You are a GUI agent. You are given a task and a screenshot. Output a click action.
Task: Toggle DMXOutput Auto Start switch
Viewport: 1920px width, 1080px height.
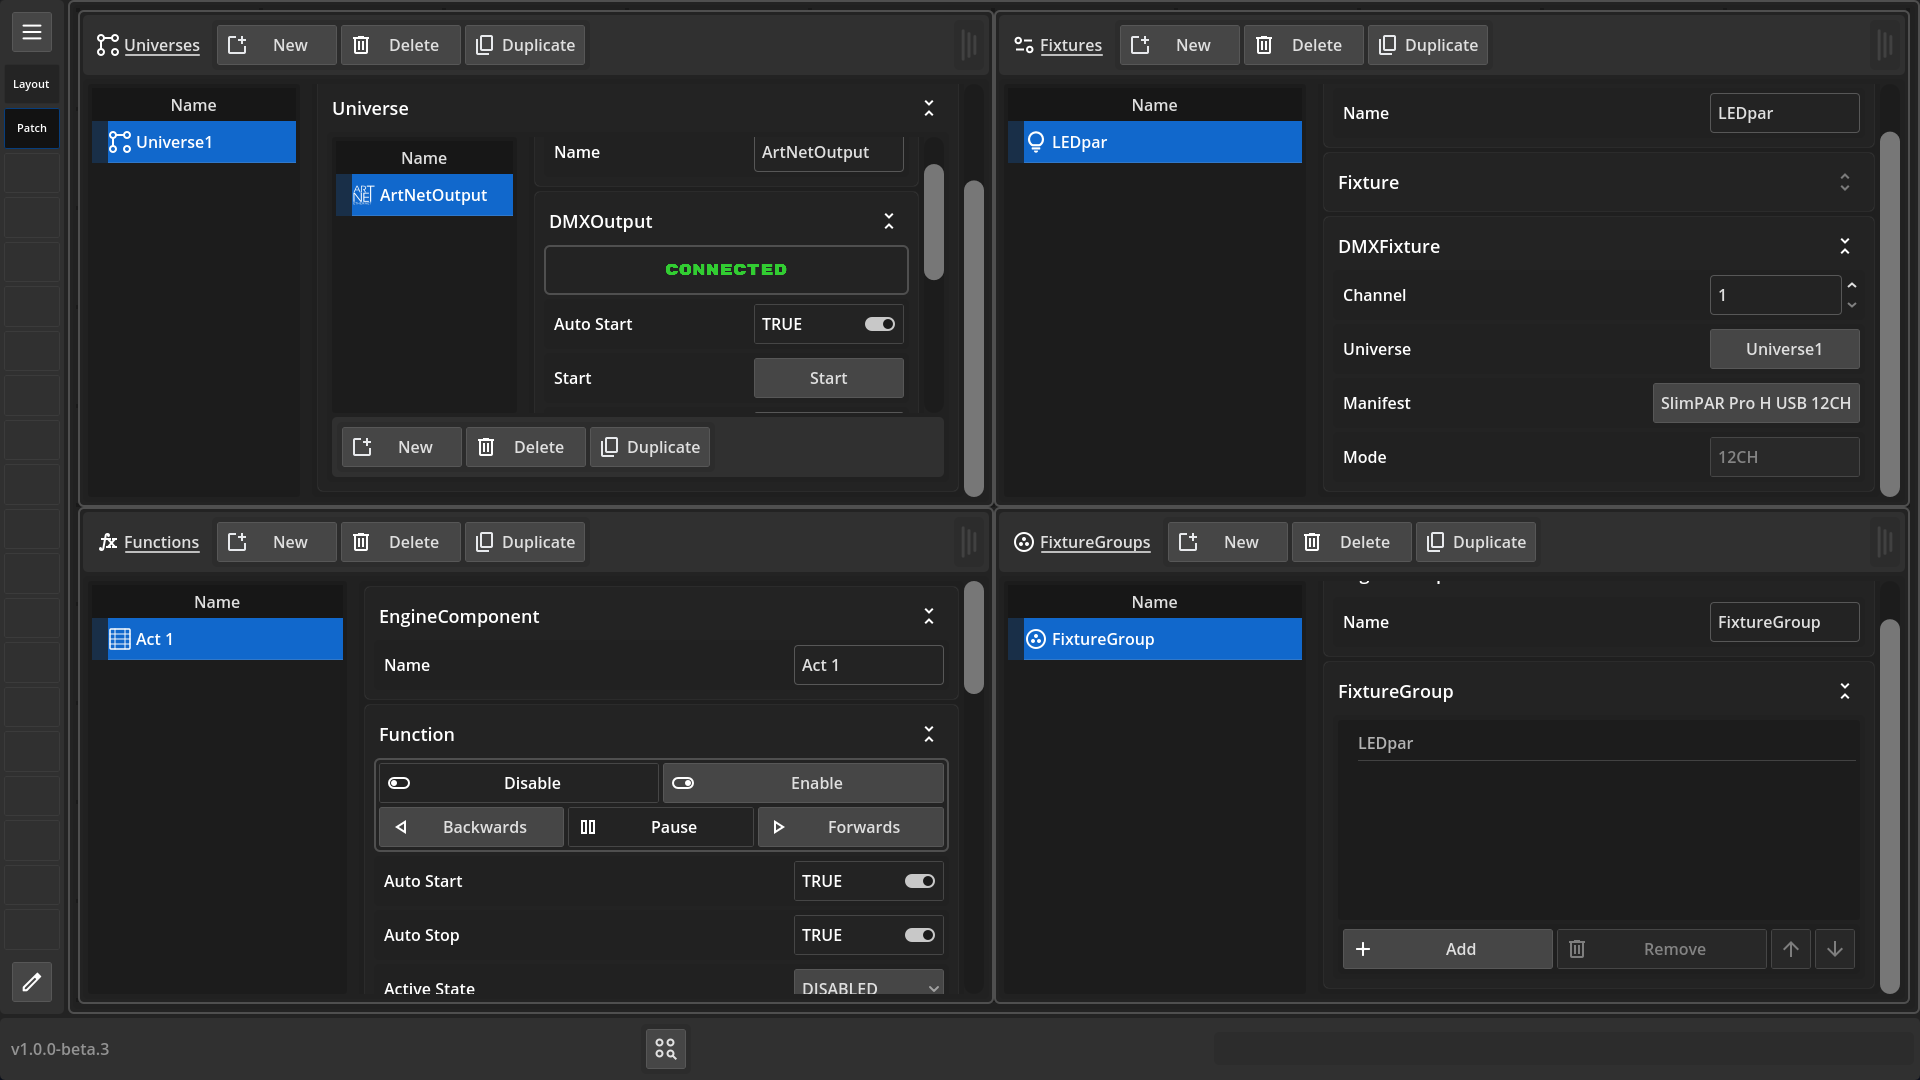click(879, 324)
